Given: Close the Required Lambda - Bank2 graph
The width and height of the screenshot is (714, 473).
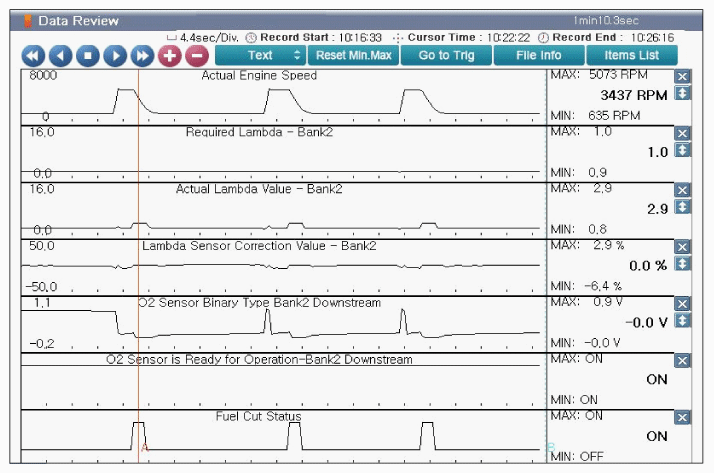Looking at the screenshot, I should pos(682,133).
